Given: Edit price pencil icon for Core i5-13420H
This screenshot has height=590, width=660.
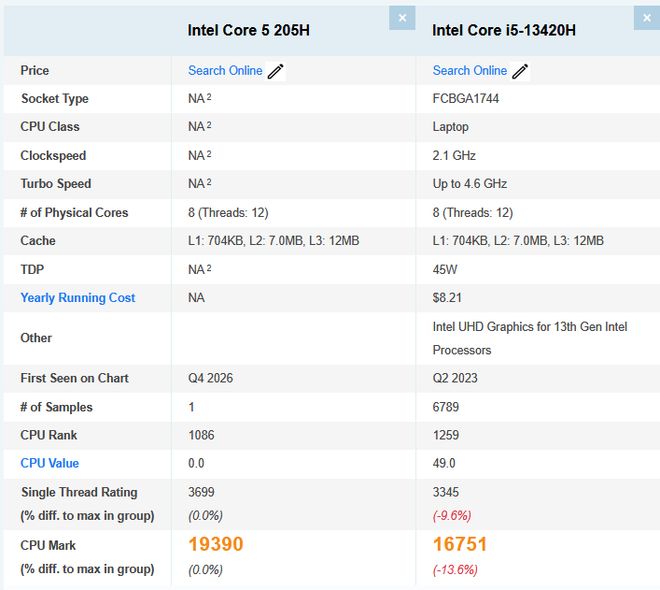Looking at the screenshot, I should (x=520, y=71).
